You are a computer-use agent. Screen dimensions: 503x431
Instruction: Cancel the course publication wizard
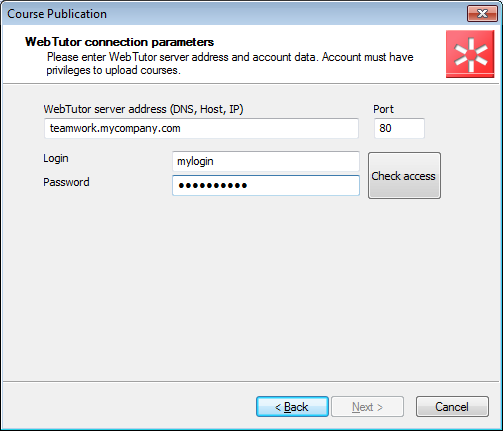coord(452,407)
